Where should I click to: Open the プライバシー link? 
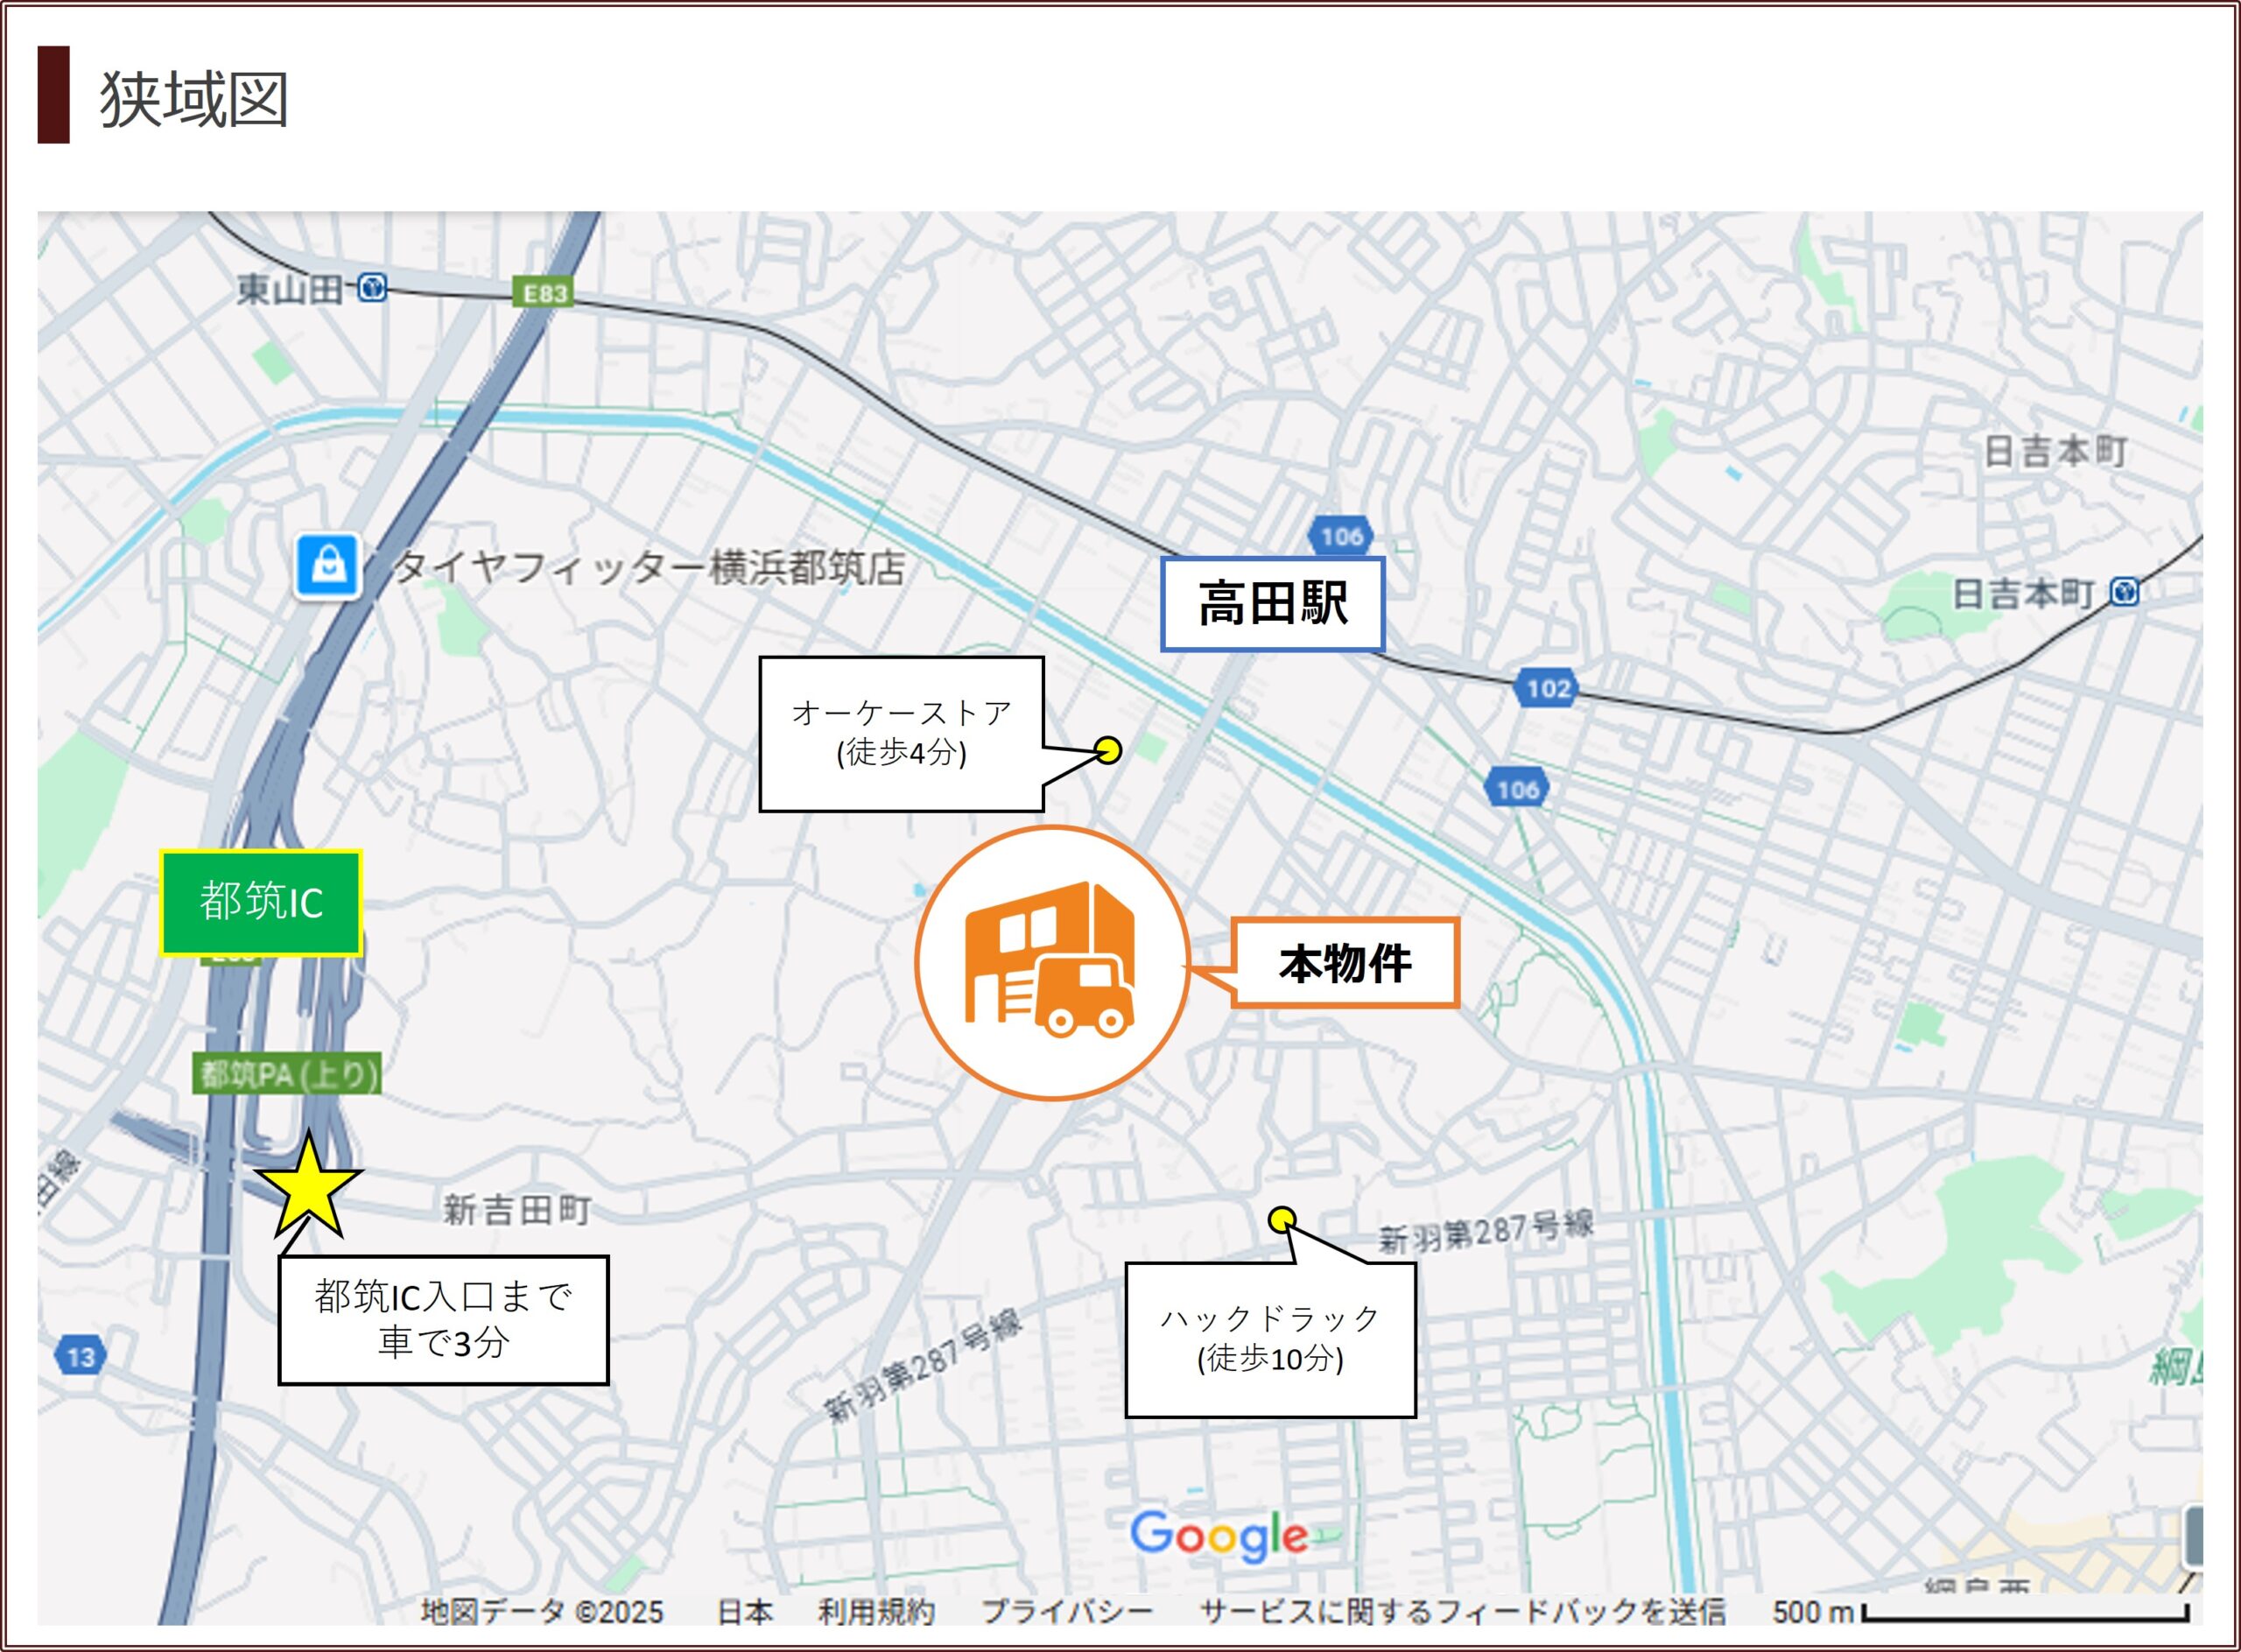1067,1611
